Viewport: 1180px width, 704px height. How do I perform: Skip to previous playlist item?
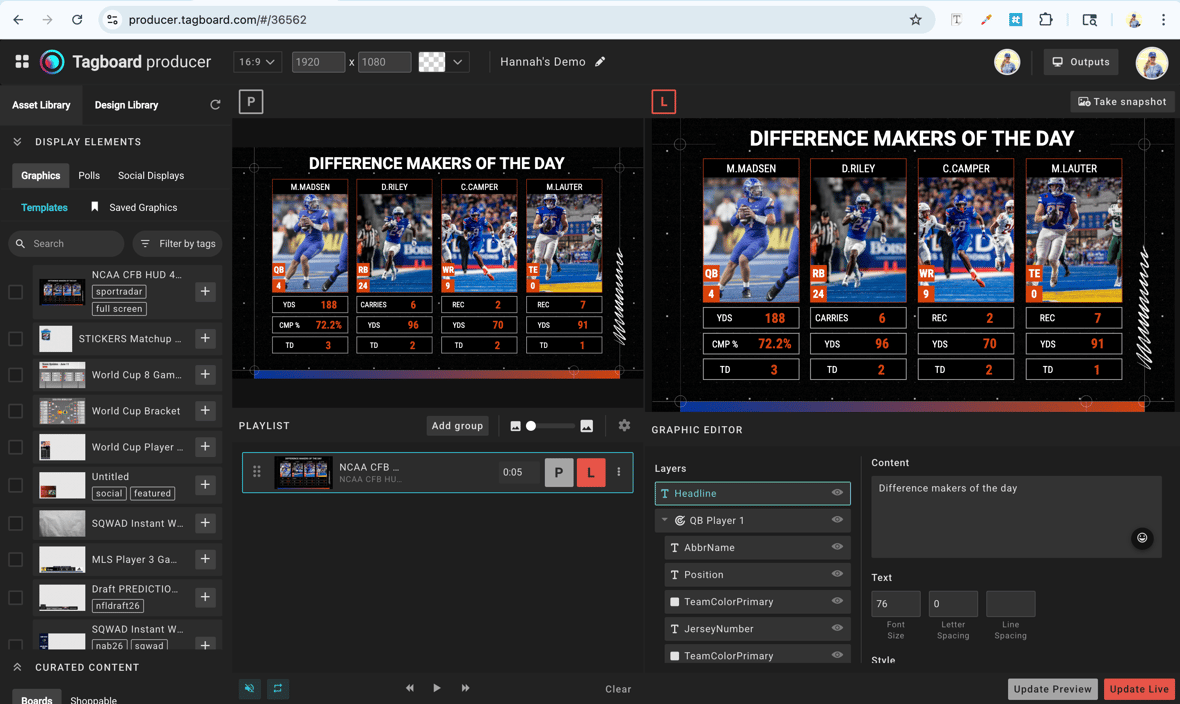[409, 688]
